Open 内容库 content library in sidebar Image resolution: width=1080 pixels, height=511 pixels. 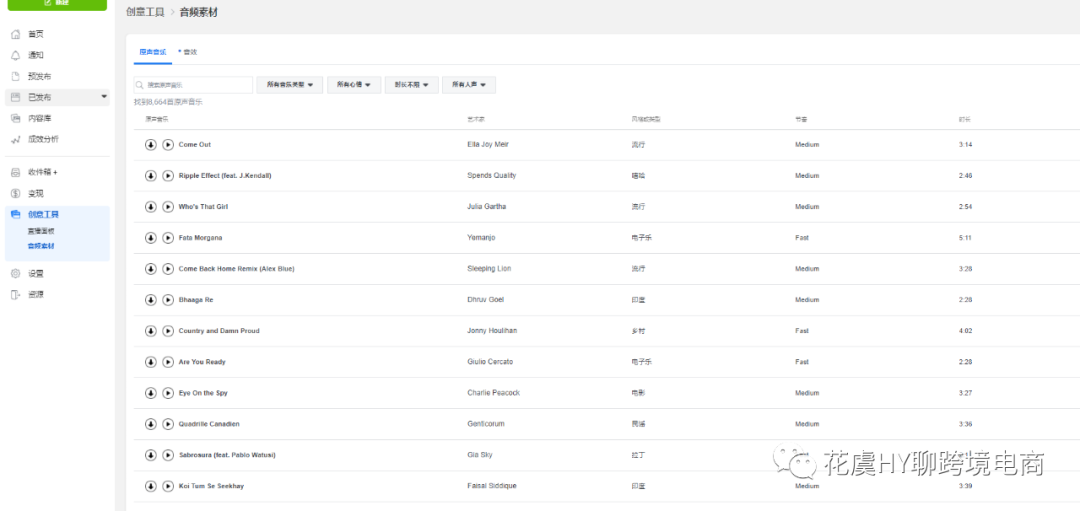point(39,118)
